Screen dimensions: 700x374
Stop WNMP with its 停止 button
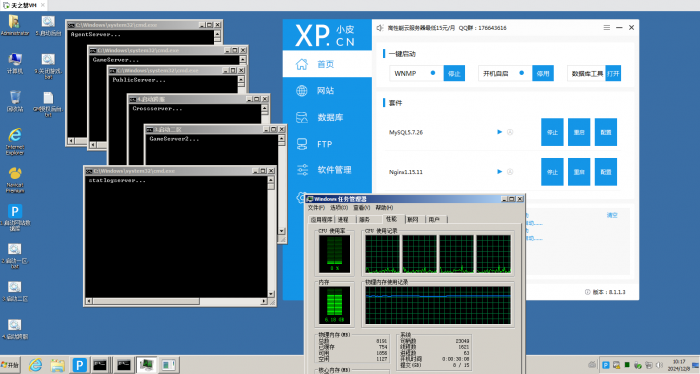click(x=454, y=73)
